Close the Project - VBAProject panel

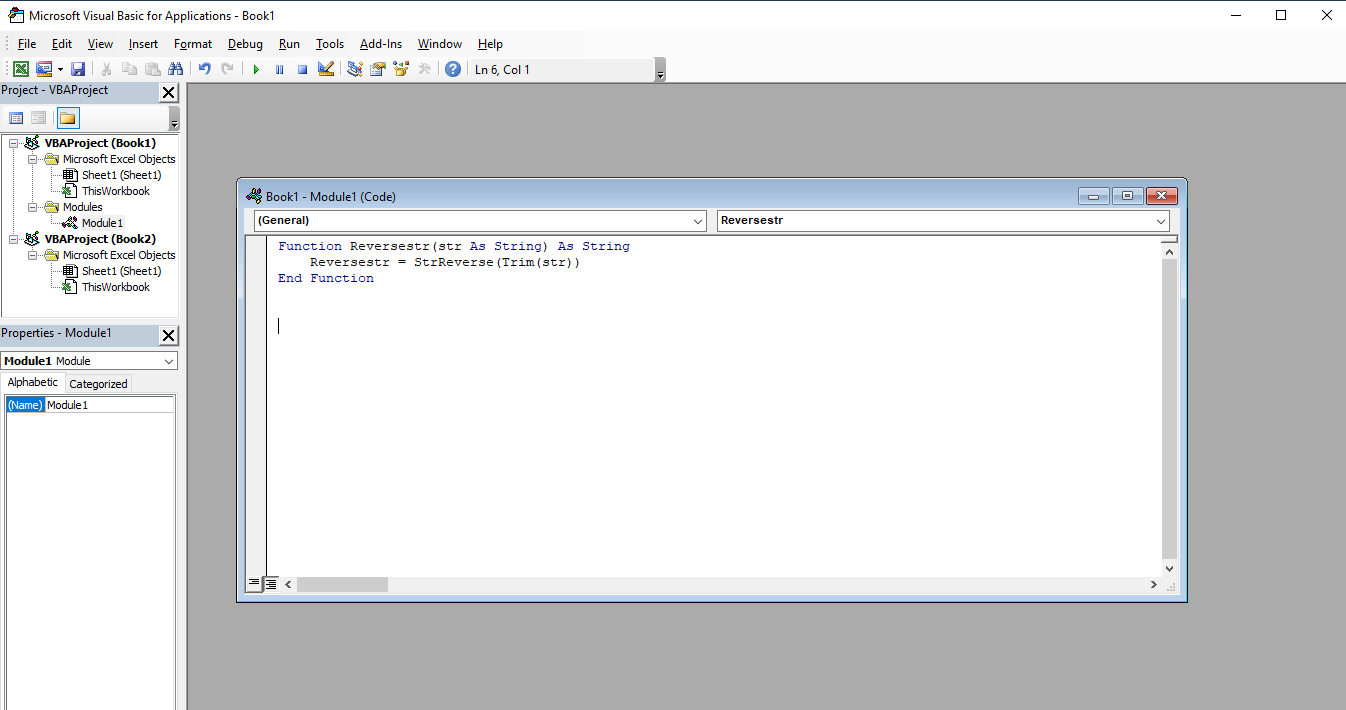169,93
